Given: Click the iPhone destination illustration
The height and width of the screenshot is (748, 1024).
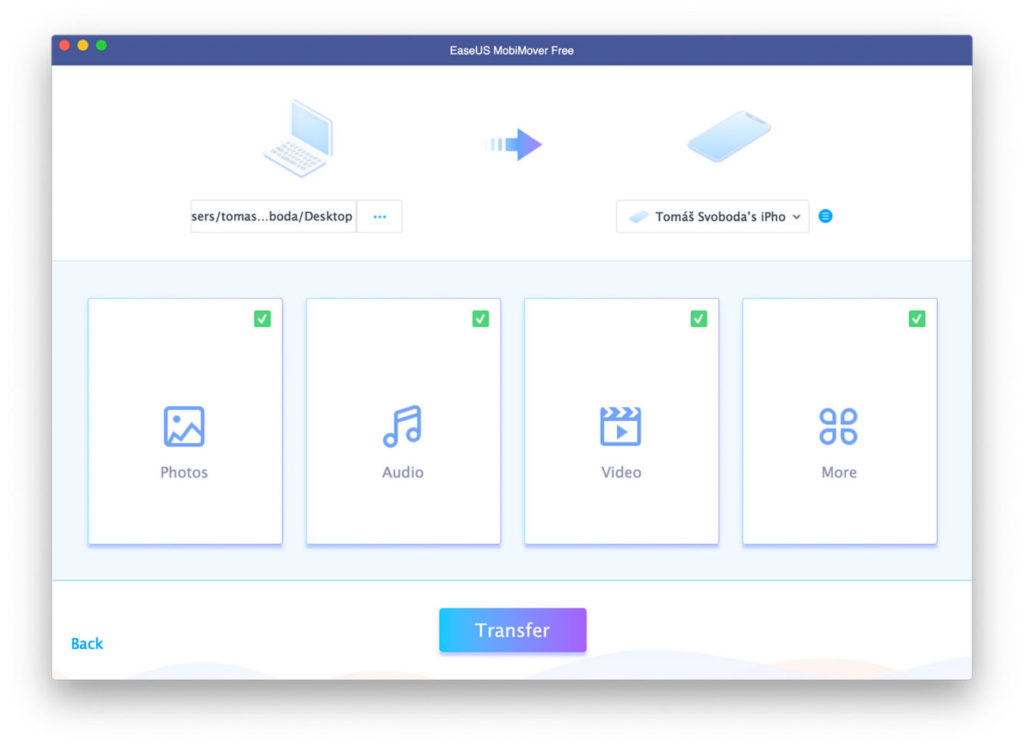Looking at the screenshot, I should 729,136.
